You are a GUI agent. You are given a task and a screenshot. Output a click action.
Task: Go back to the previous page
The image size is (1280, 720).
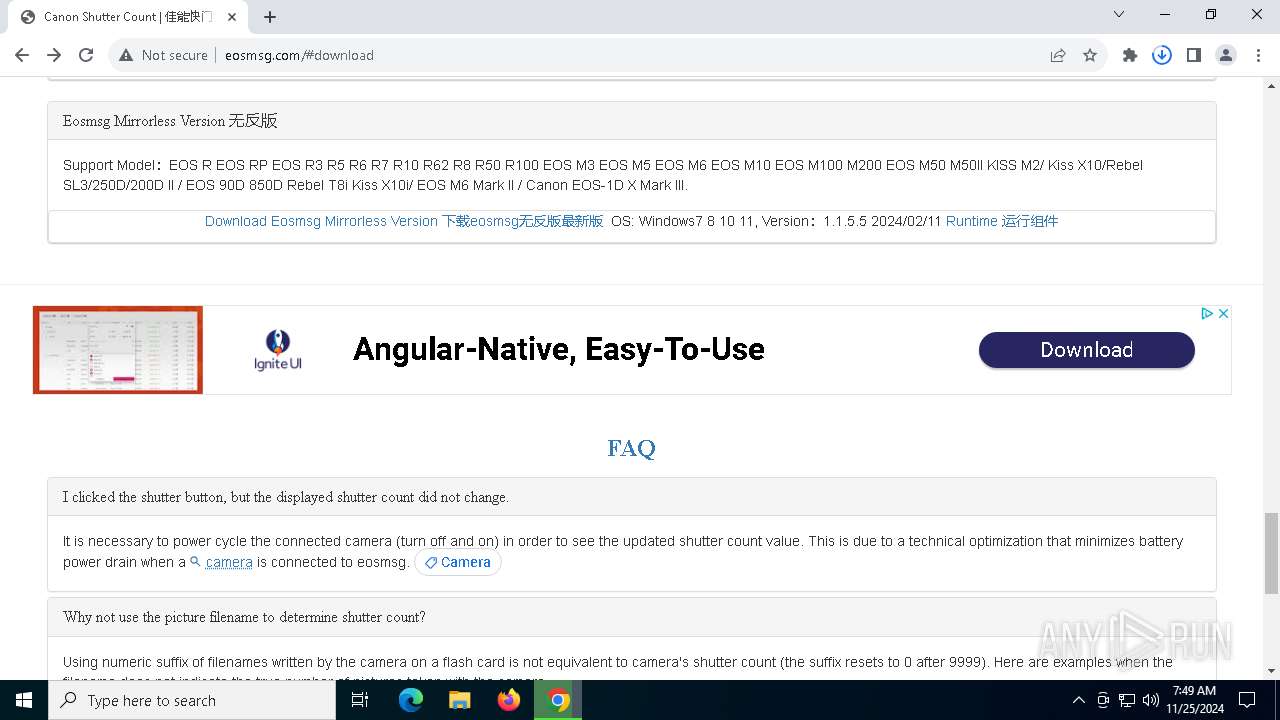point(22,55)
